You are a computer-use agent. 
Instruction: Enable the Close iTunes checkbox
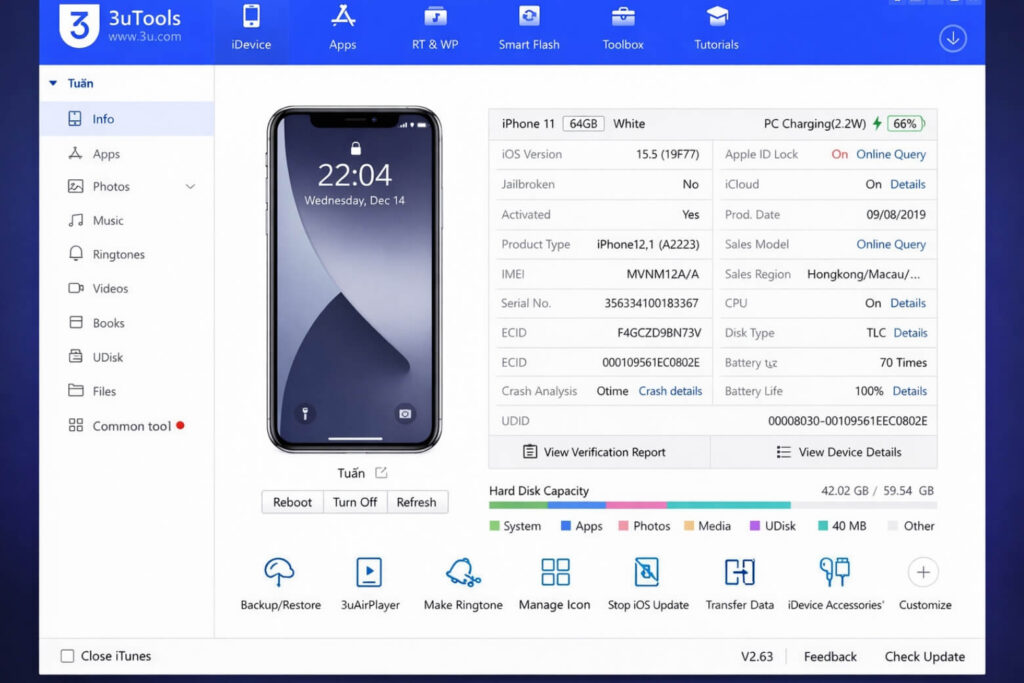pos(68,656)
